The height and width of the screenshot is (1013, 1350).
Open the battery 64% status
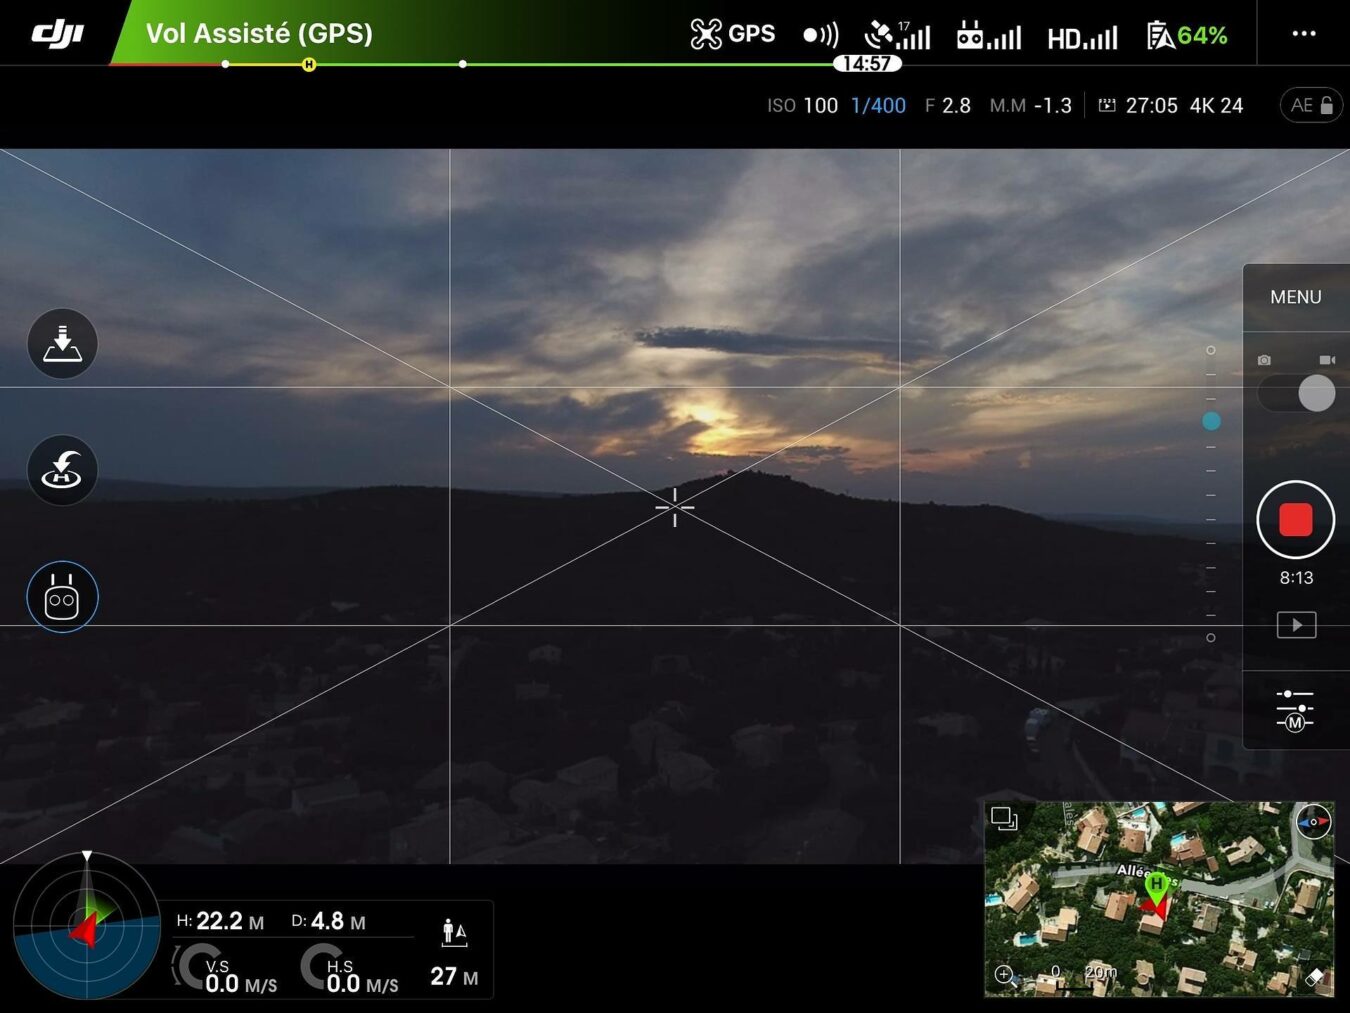pos(1186,36)
